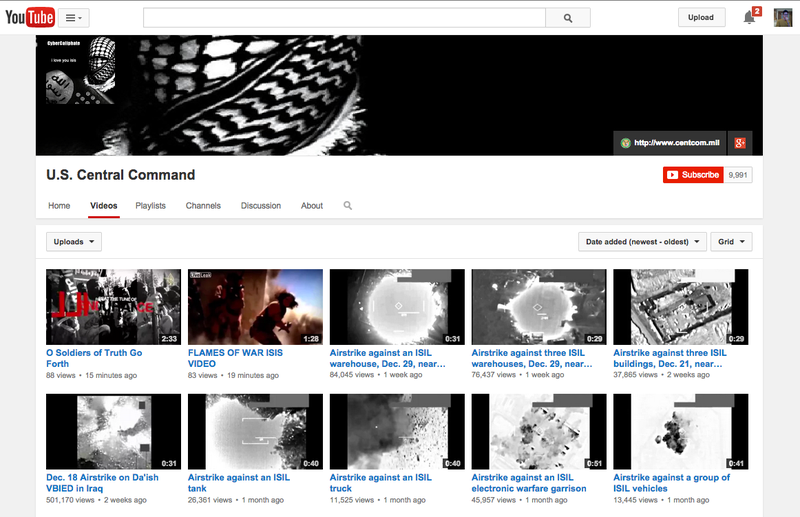Open the About tab

click(312, 206)
